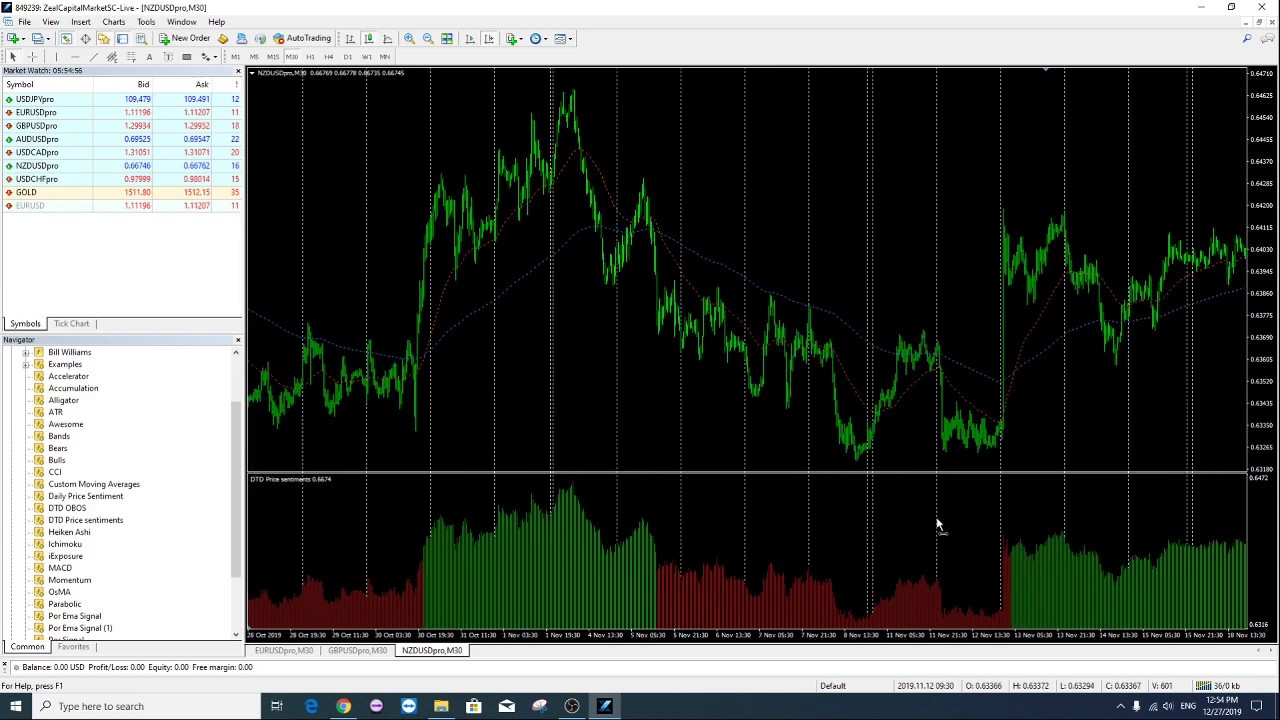Open the Insert menu
Image resolution: width=1280 pixels, height=720 pixels.
coord(80,22)
